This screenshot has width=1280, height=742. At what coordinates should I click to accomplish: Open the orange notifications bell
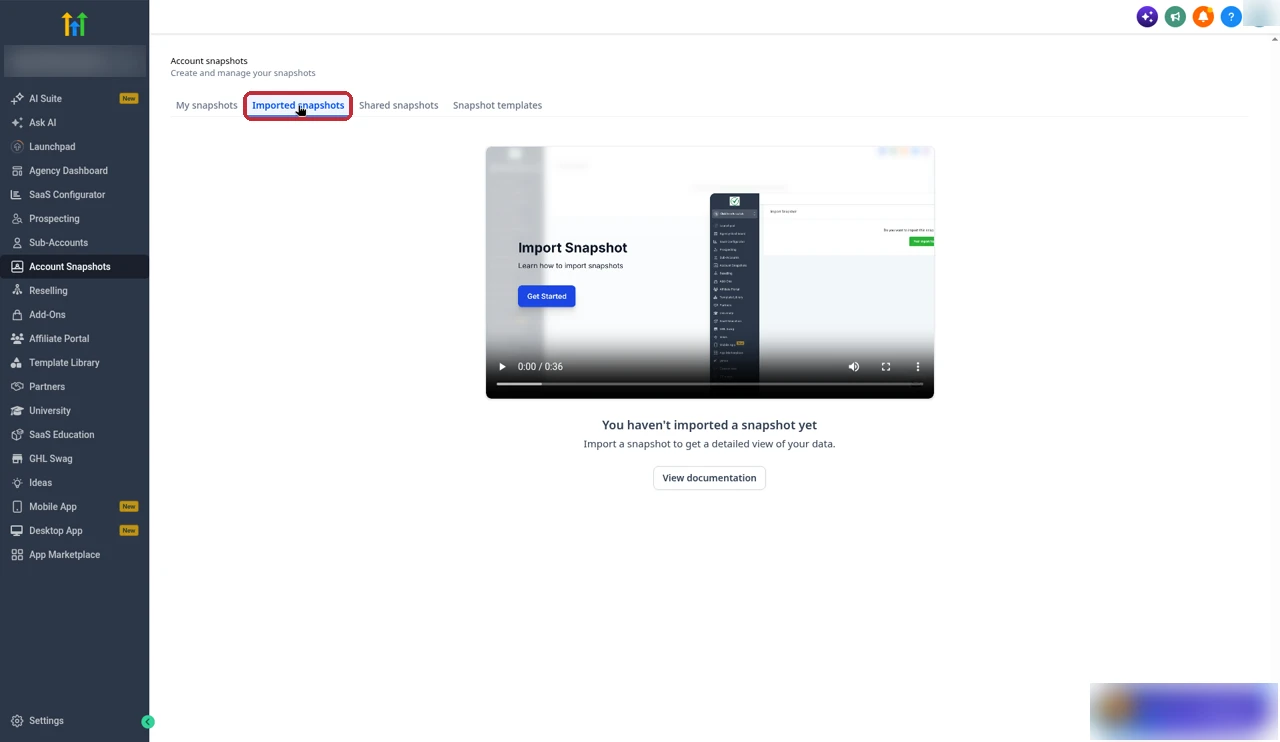1203,17
